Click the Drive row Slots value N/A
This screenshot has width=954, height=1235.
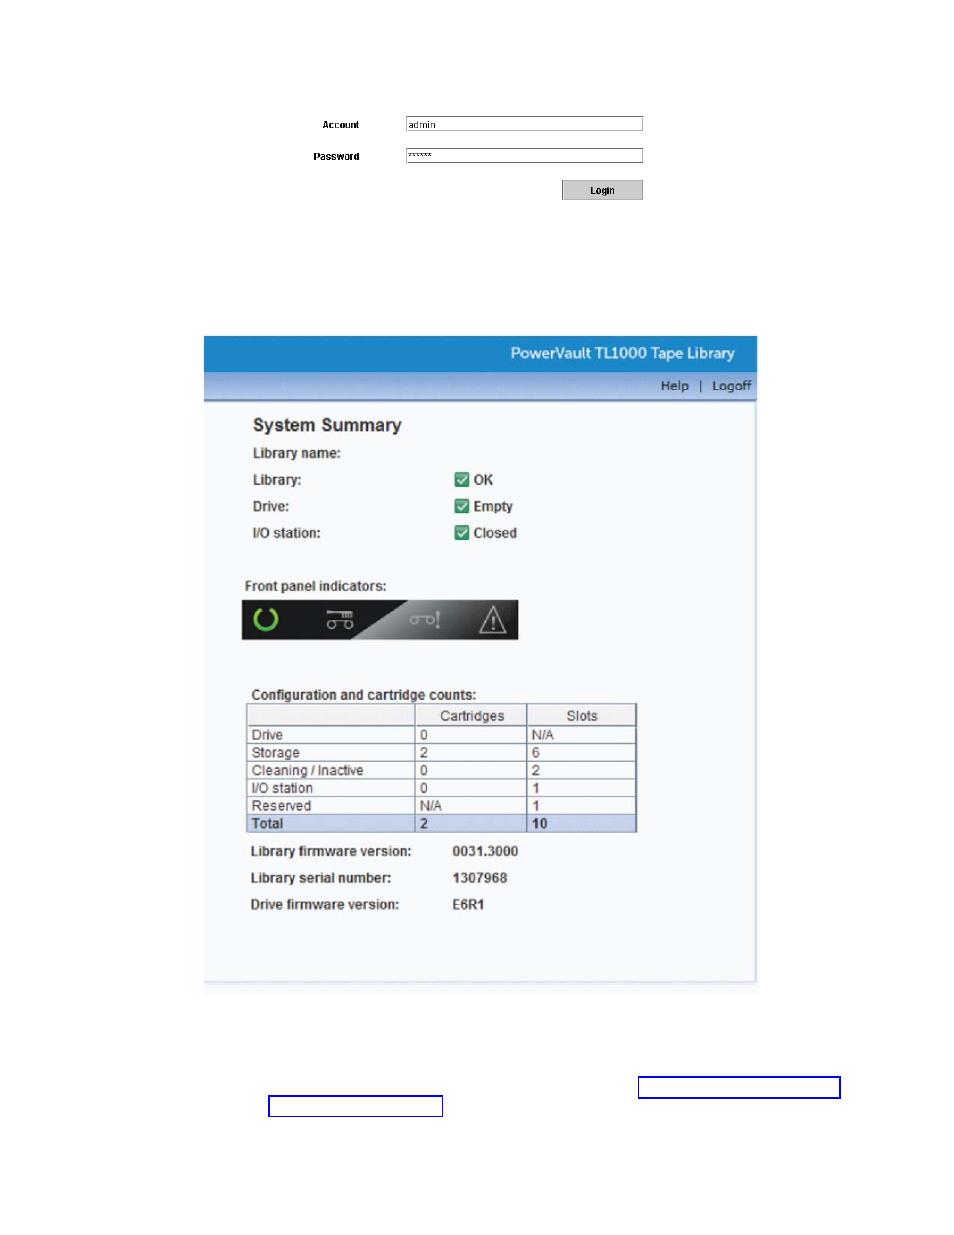[x=542, y=735]
